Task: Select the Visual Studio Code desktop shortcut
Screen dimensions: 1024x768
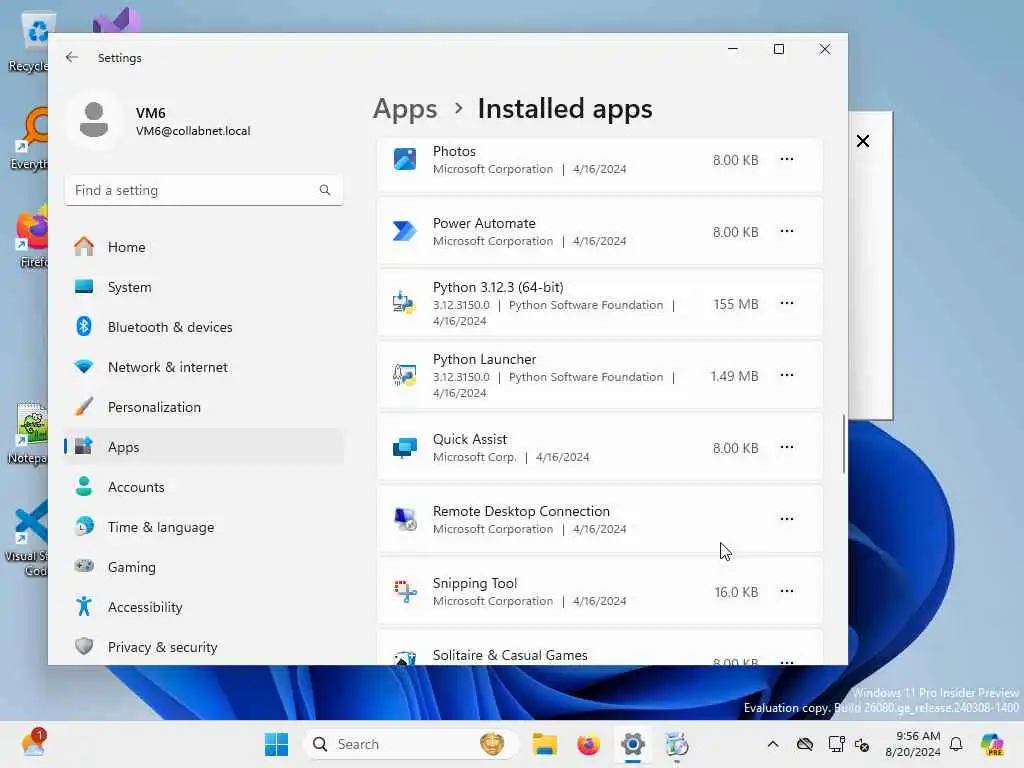Action: [26, 539]
